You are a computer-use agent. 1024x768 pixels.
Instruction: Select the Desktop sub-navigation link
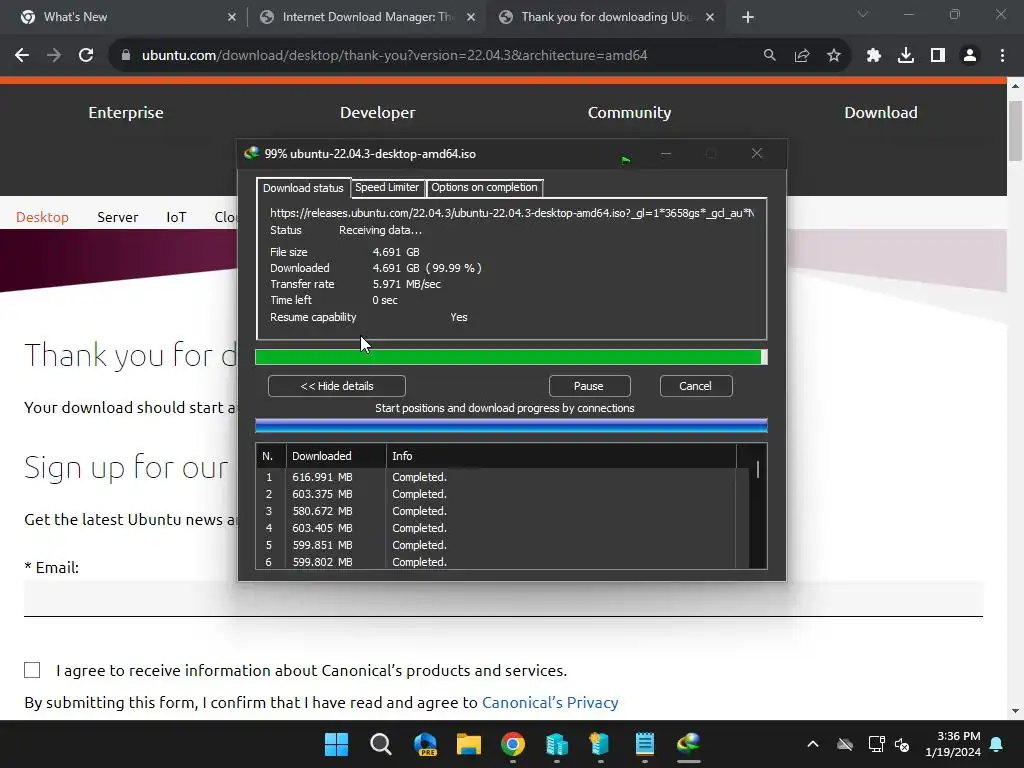[42, 217]
